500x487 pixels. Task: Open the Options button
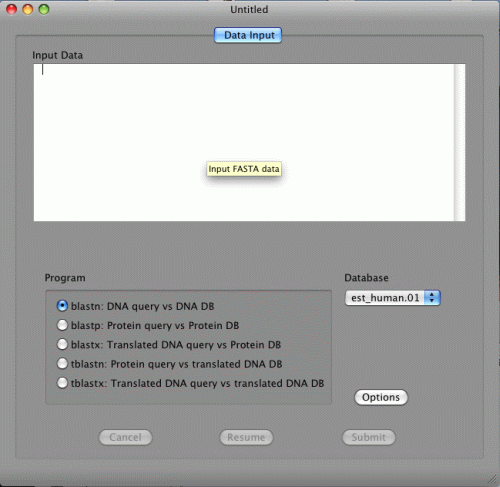click(381, 397)
